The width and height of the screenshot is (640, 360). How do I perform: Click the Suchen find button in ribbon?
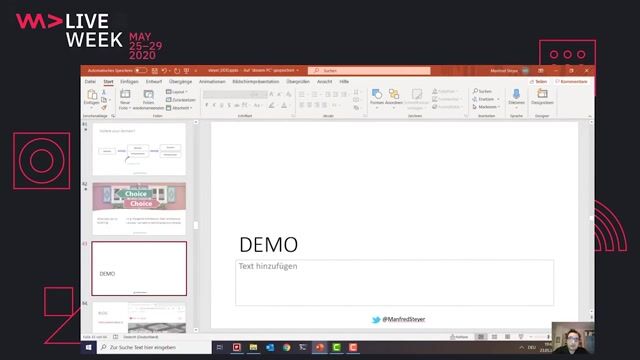pyautogui.click(x=482, y=91)
